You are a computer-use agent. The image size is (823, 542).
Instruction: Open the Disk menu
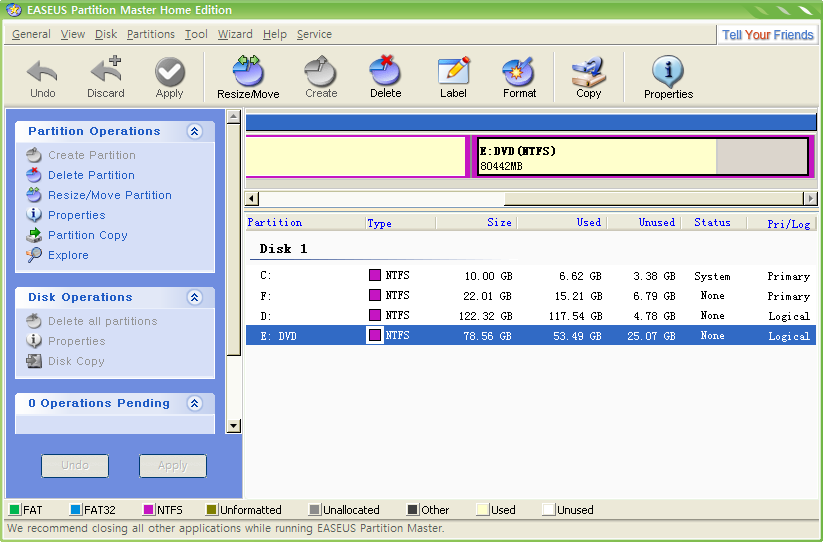point(106,34)
